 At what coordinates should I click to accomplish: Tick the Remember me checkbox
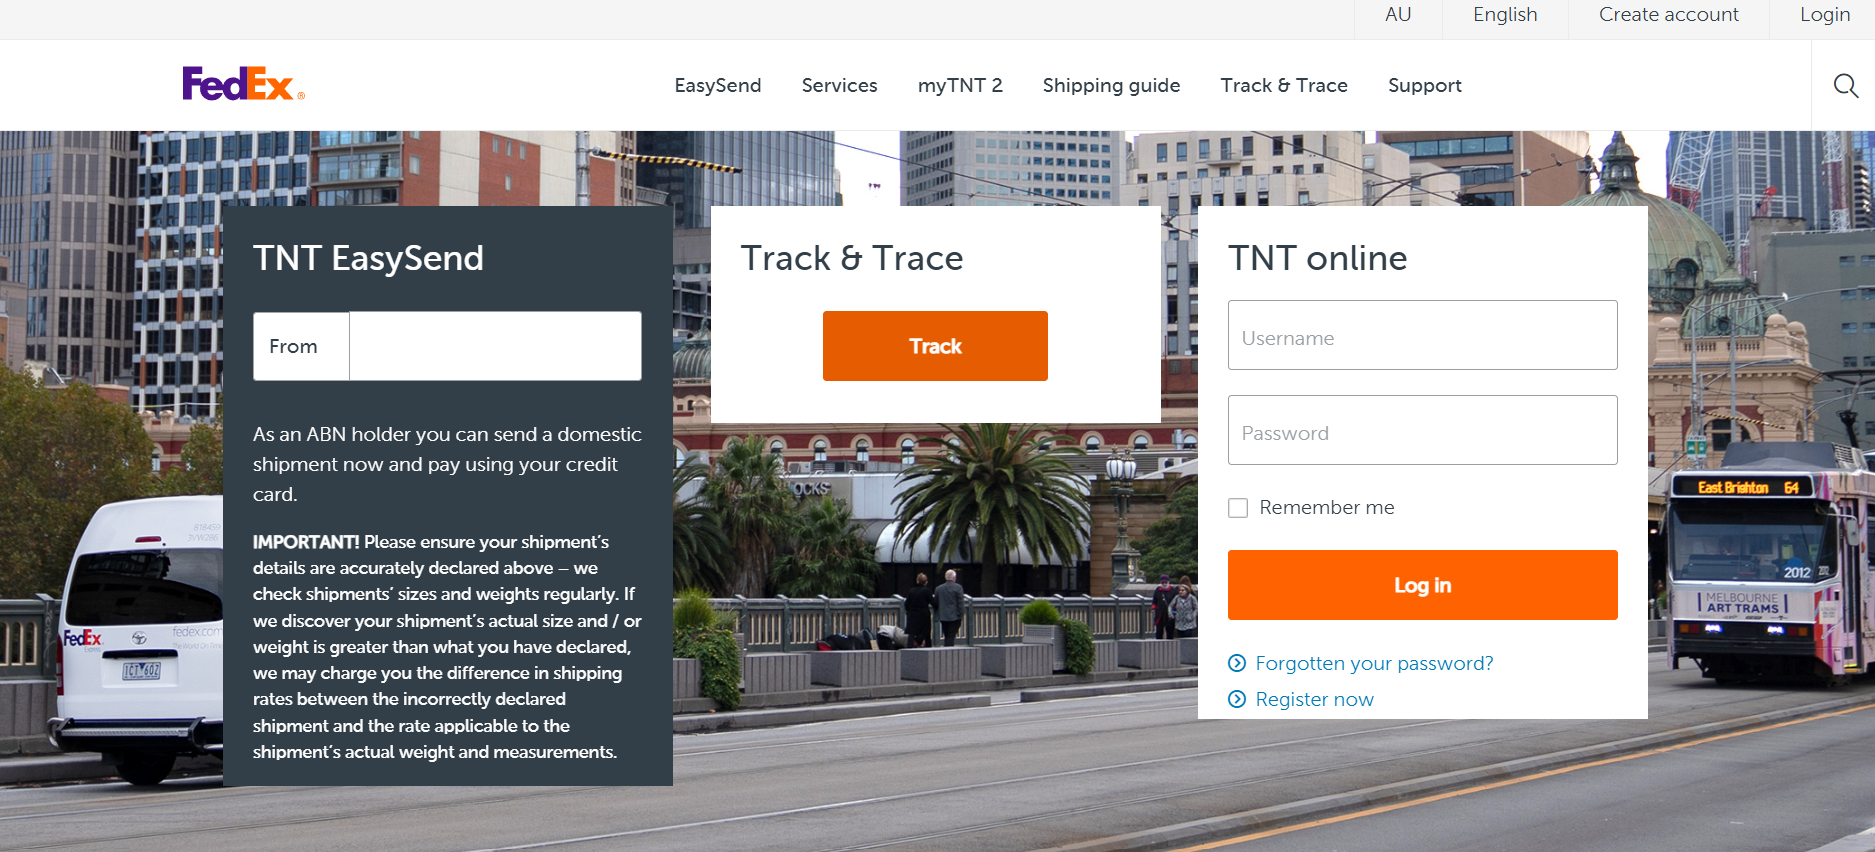point(1238,508)
